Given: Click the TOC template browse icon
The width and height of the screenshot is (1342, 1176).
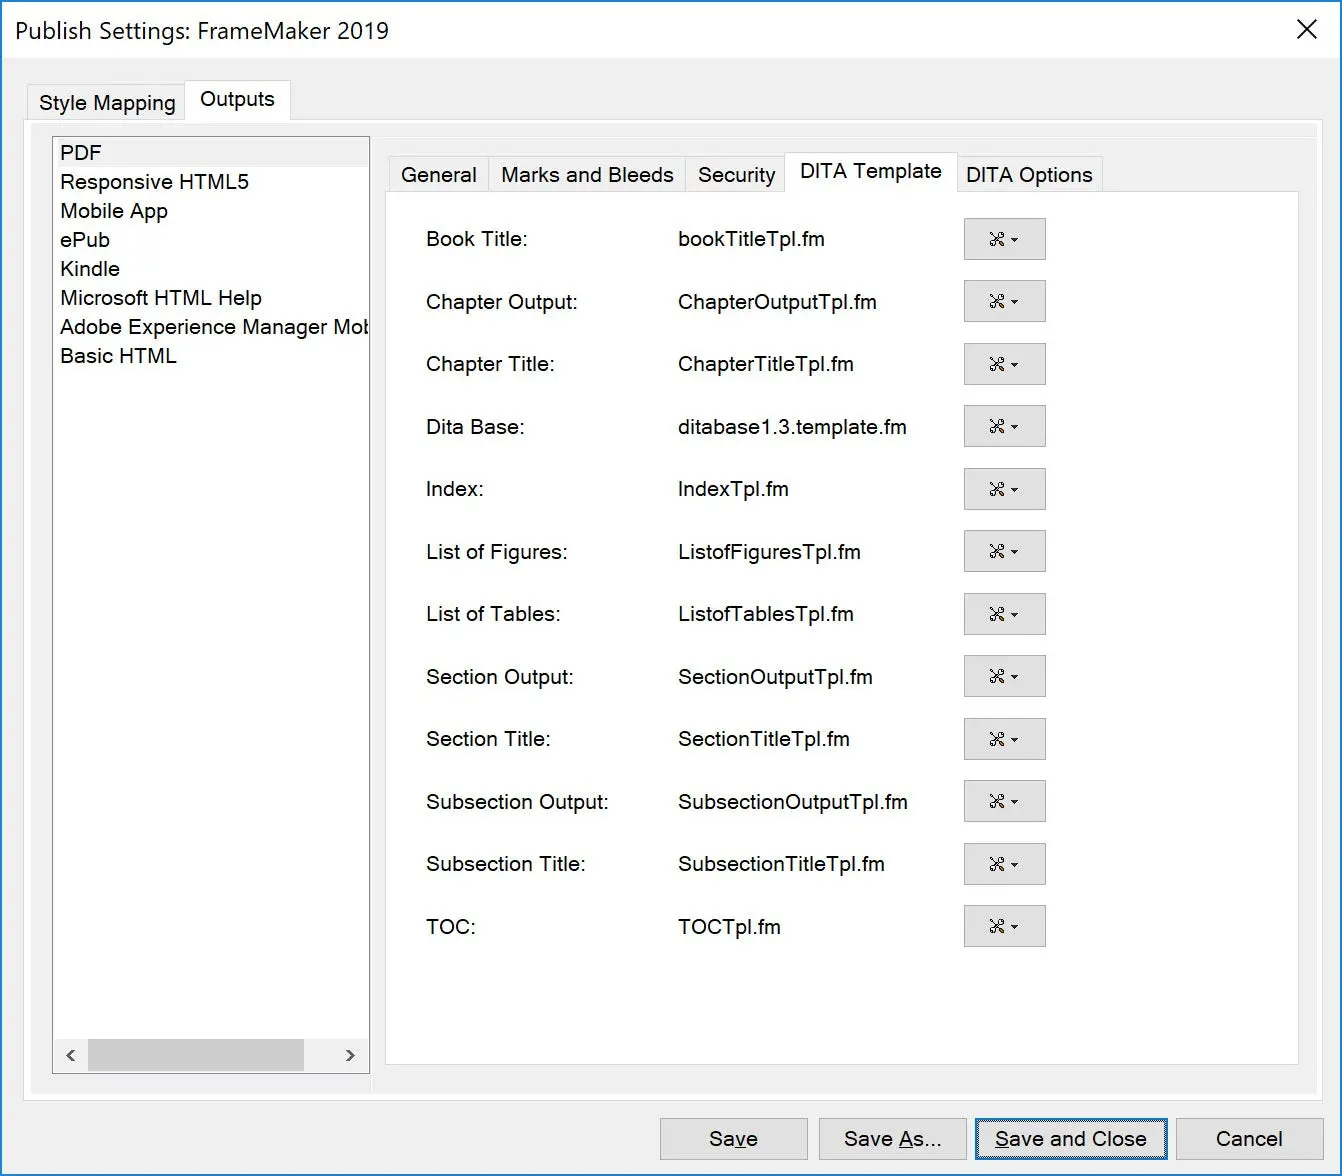Looking at the screenshot, I should 1004,926.
